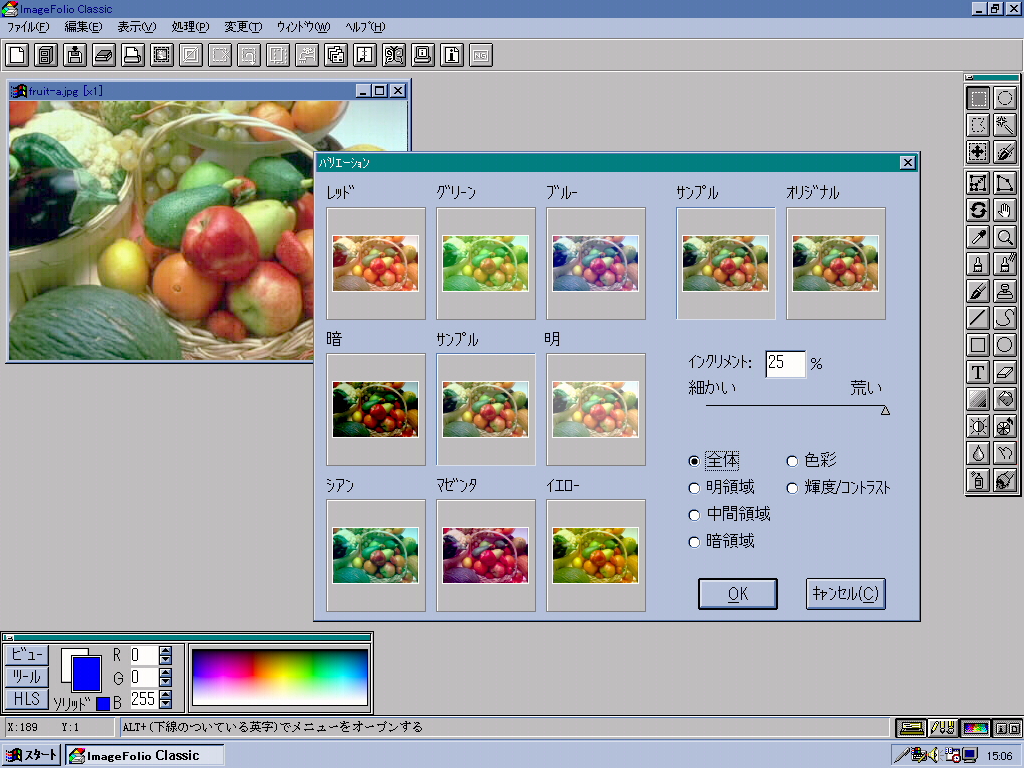Image resolution: width=1024 pixels, height=768 pixels.
Task: Pick the Eyedropper tool
Action: tap(979, 237)
